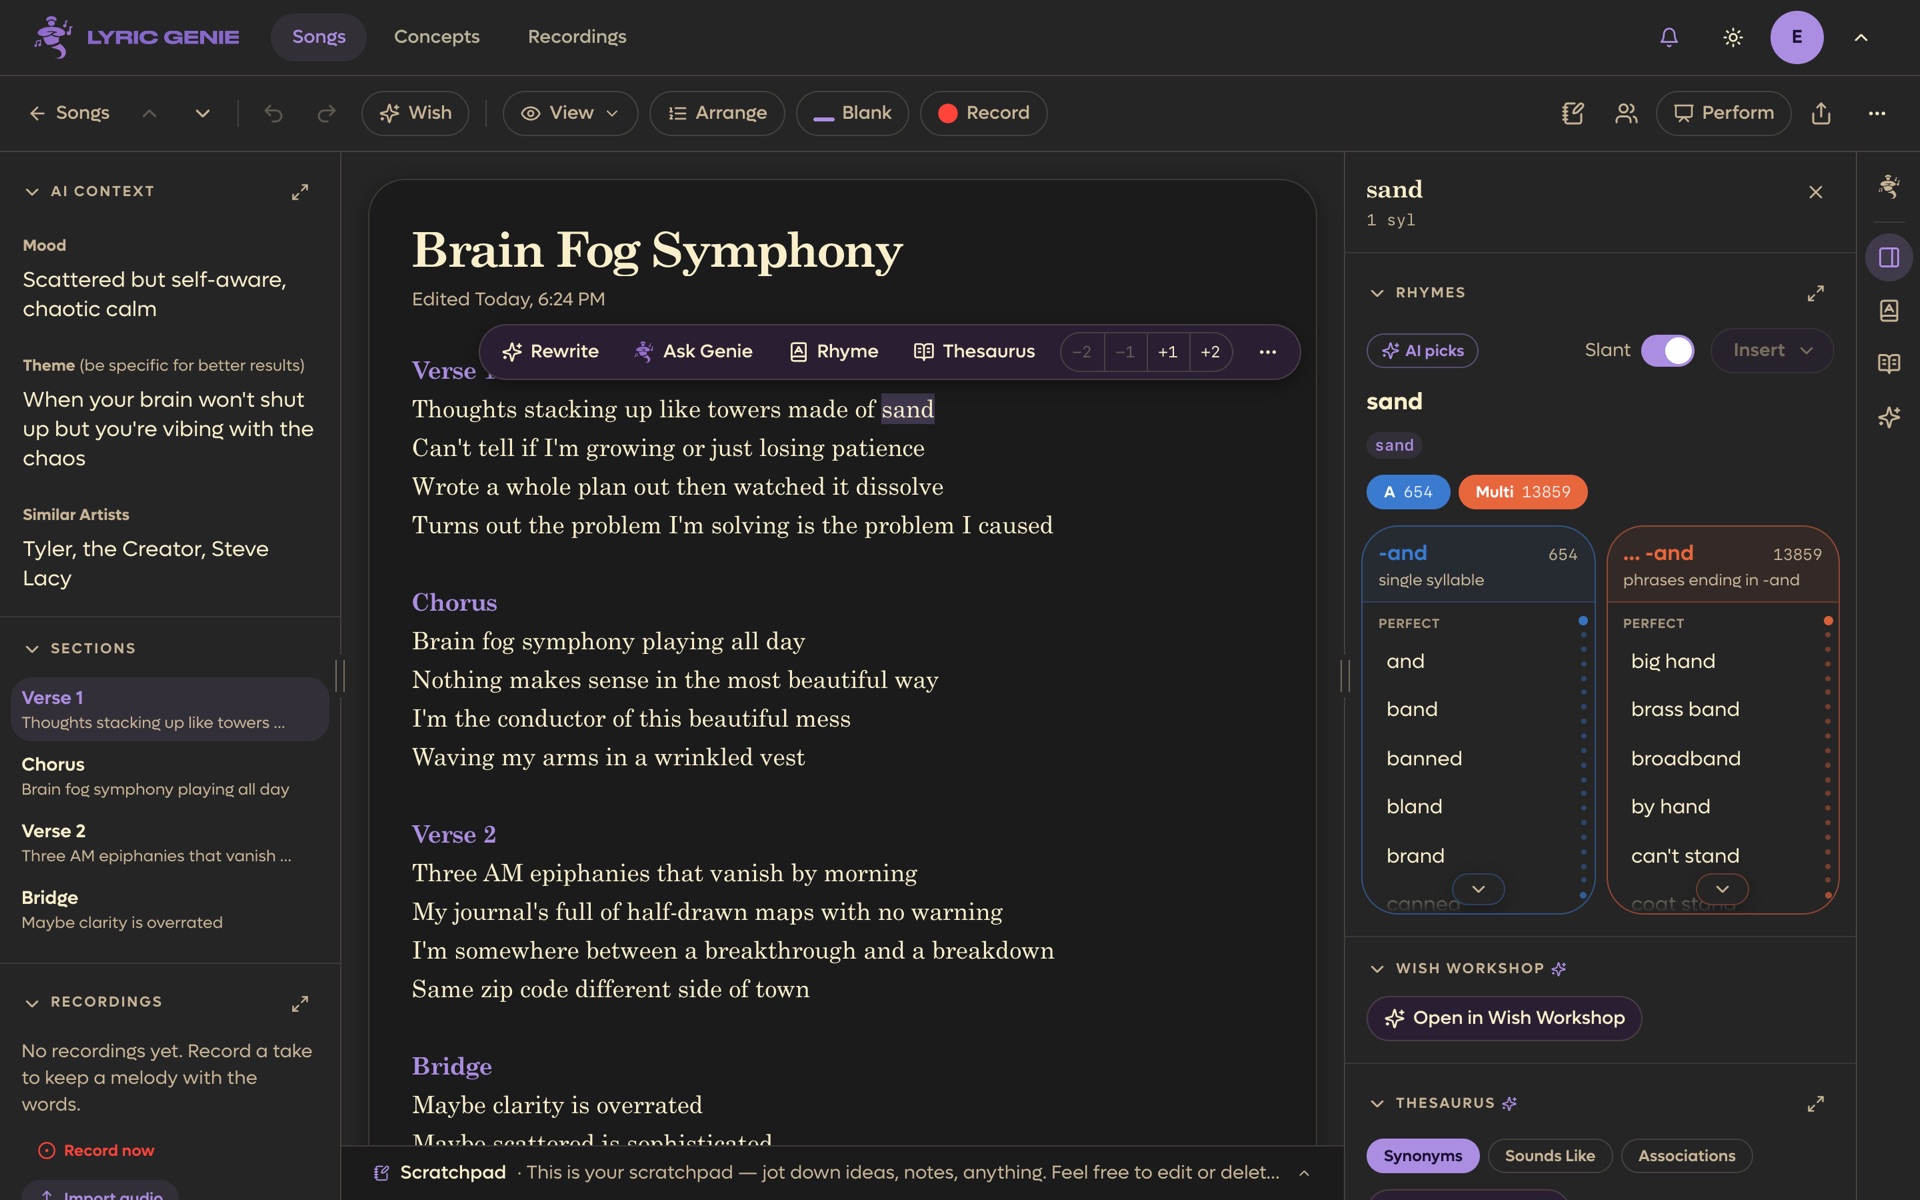Expand the AI Context panel to full size
Viewport: 1920px width, 1200px height.
pos(300,192)
